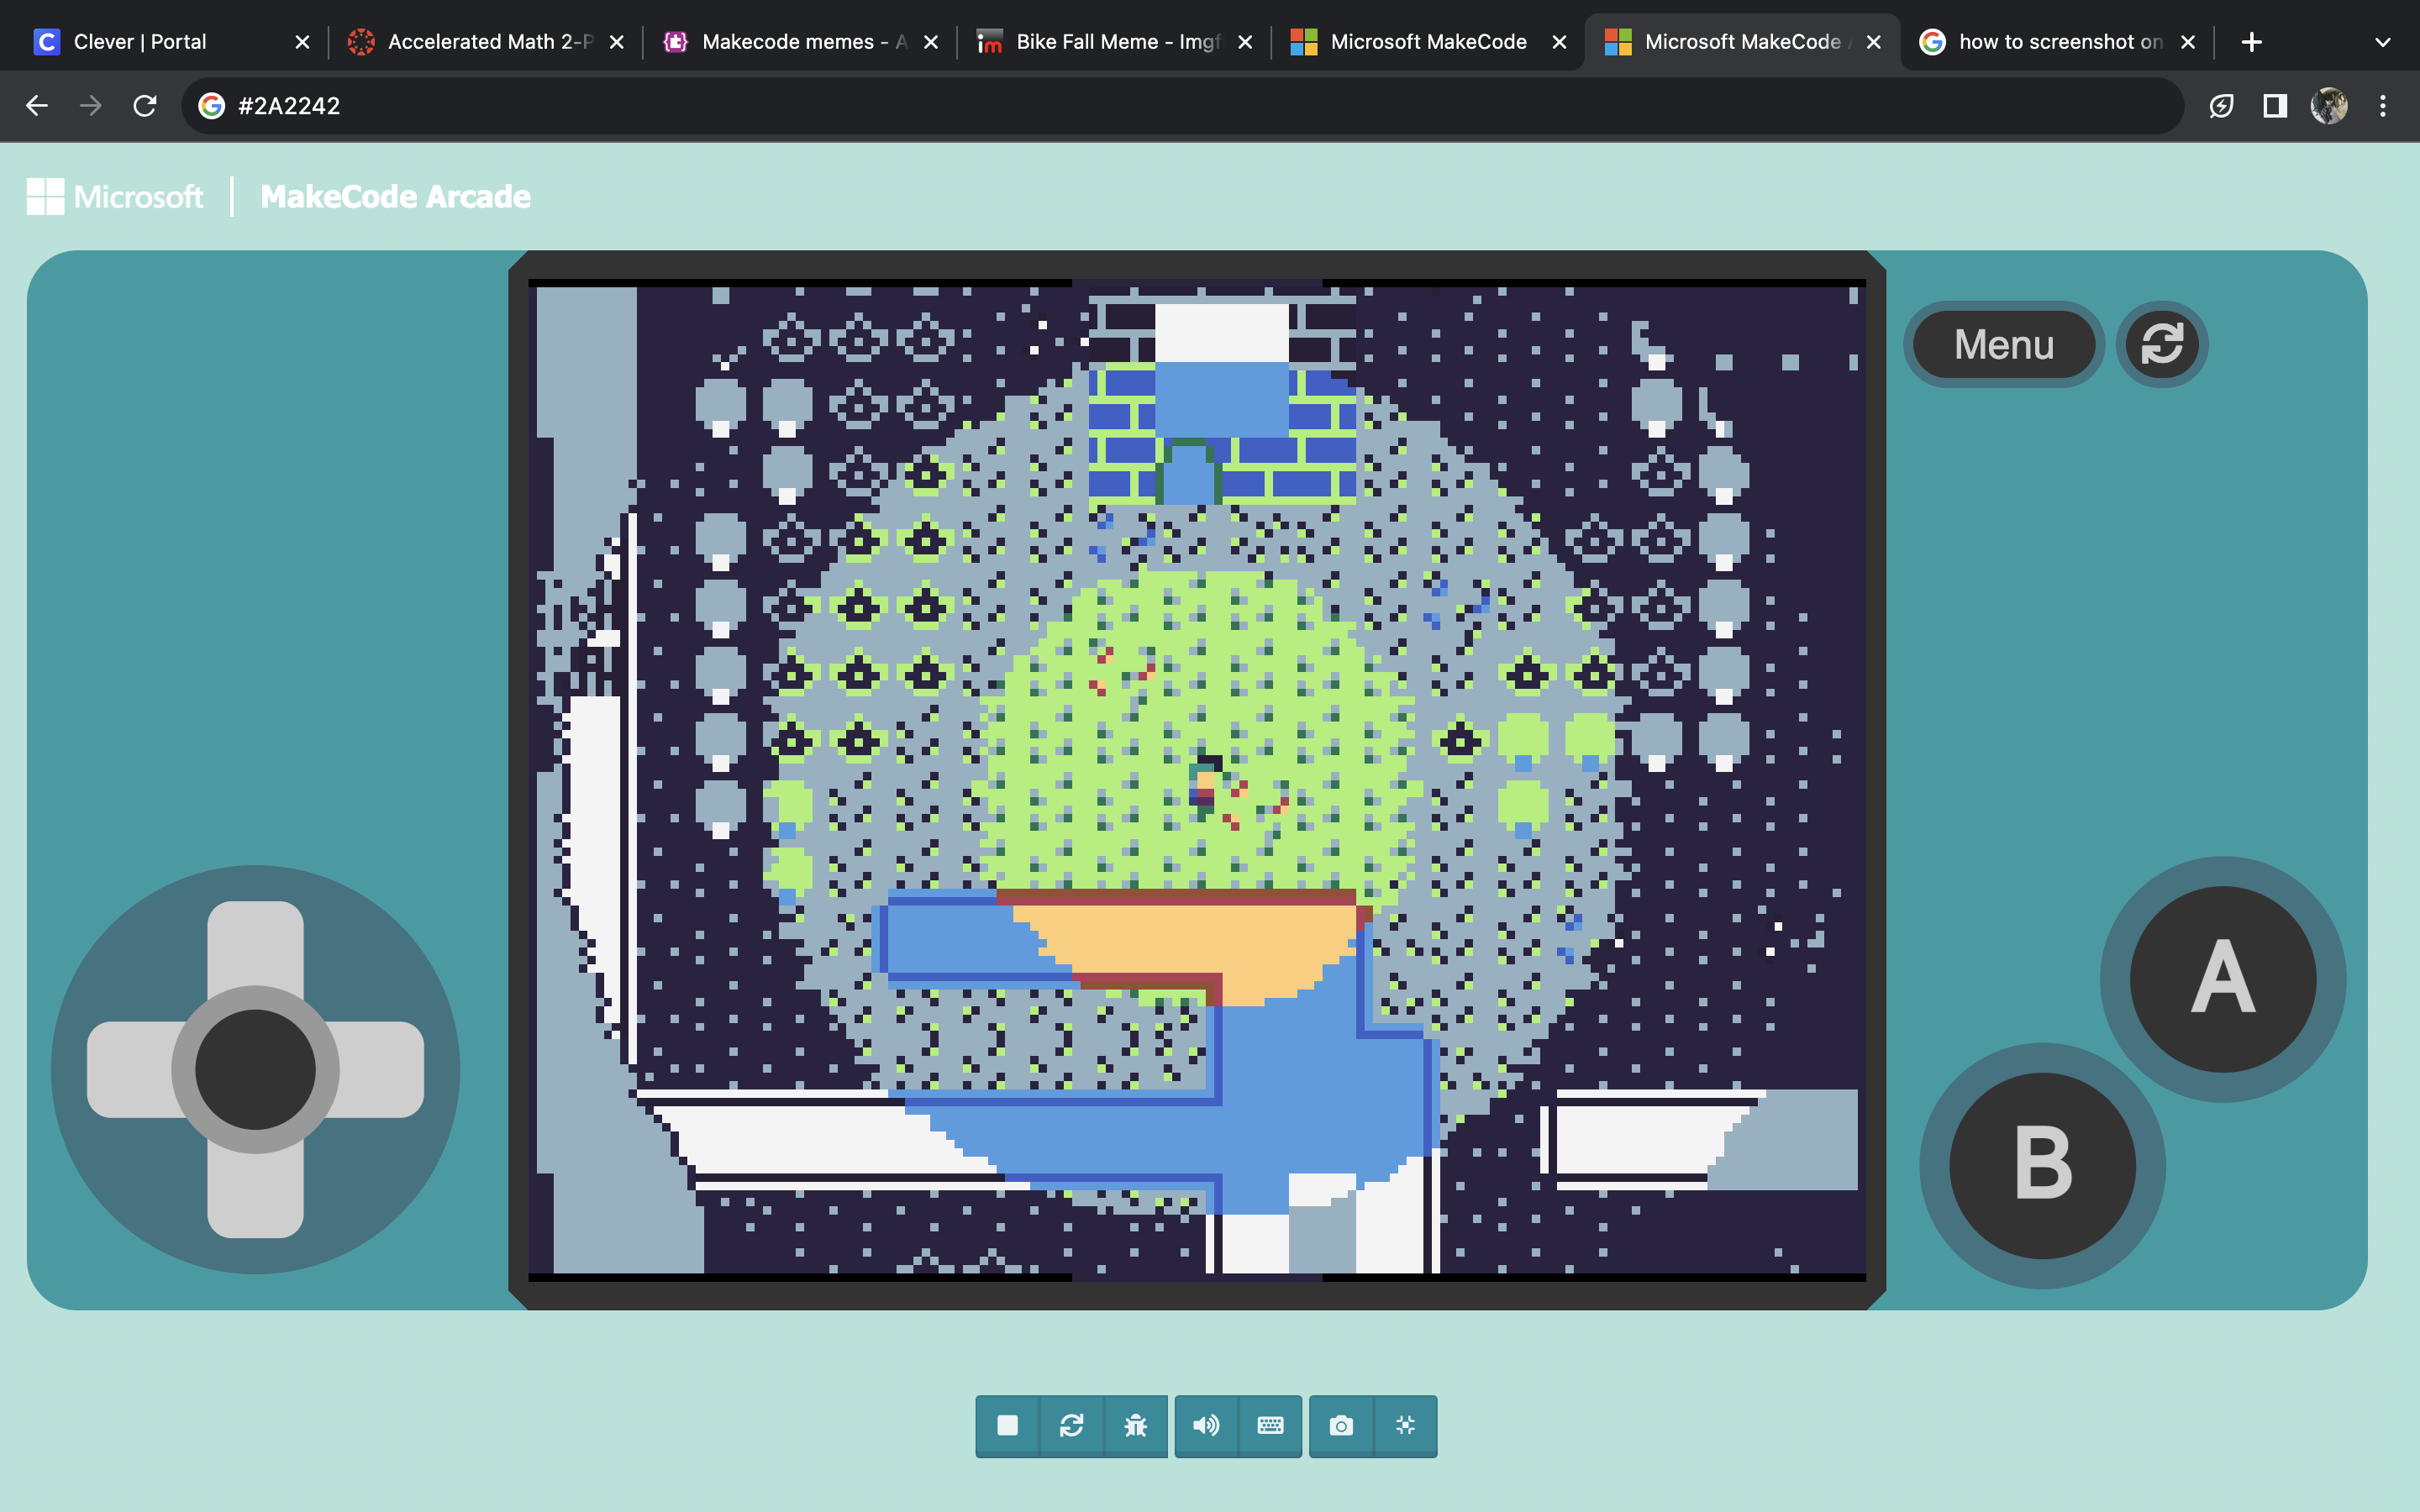Open the Chrome three-dot menu
This screenshot has width=2420, height=1512.
[2382, 106]
